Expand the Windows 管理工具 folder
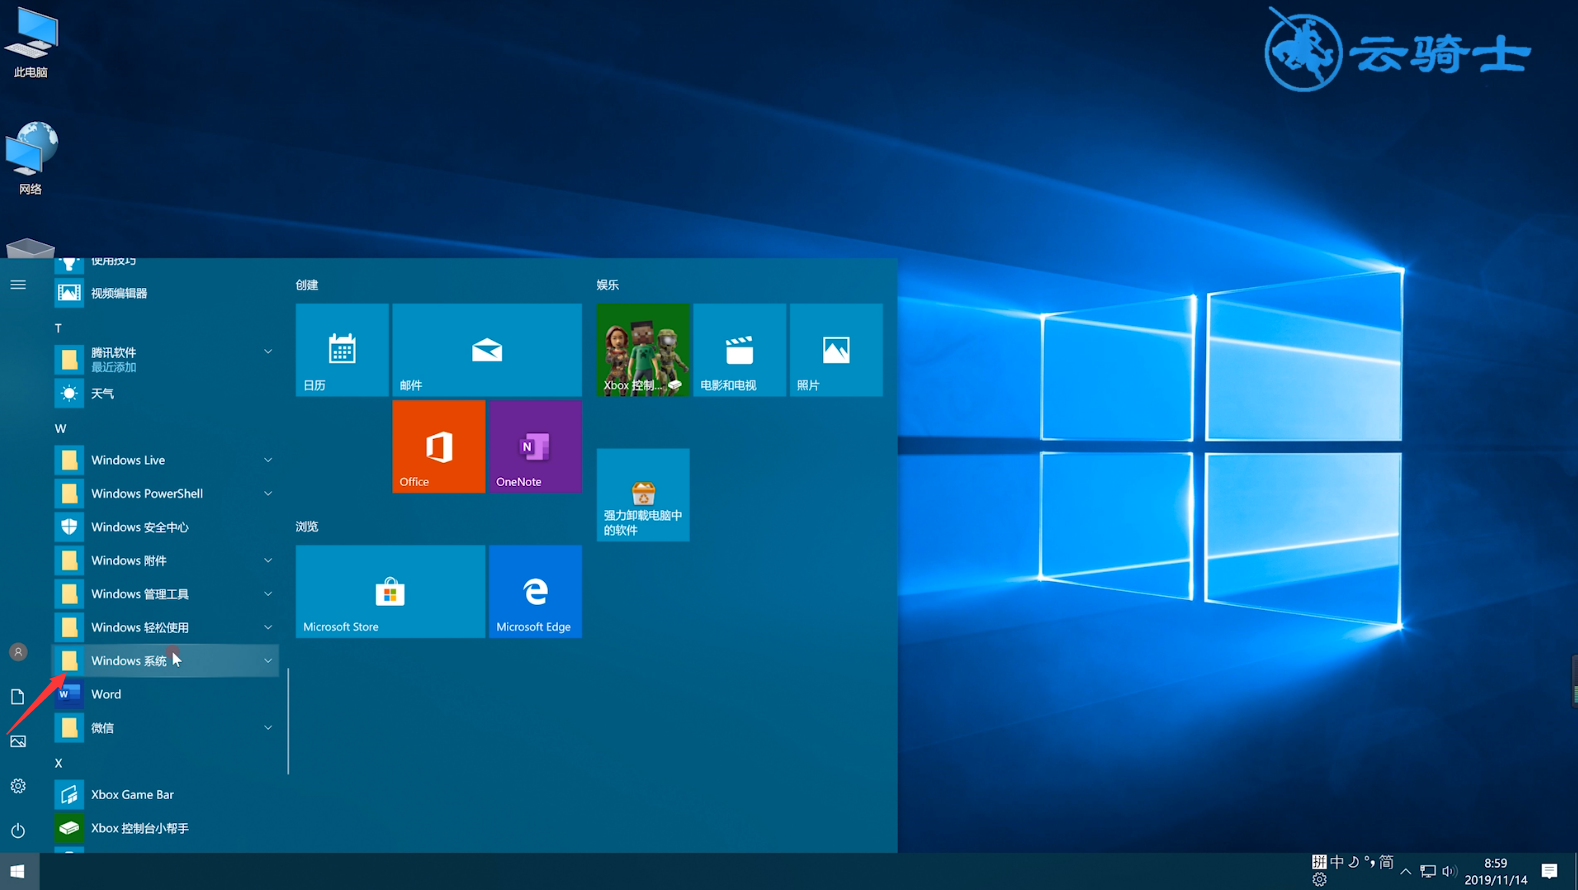The height and width of the screenshot is (890, 1578). [165, 594]
